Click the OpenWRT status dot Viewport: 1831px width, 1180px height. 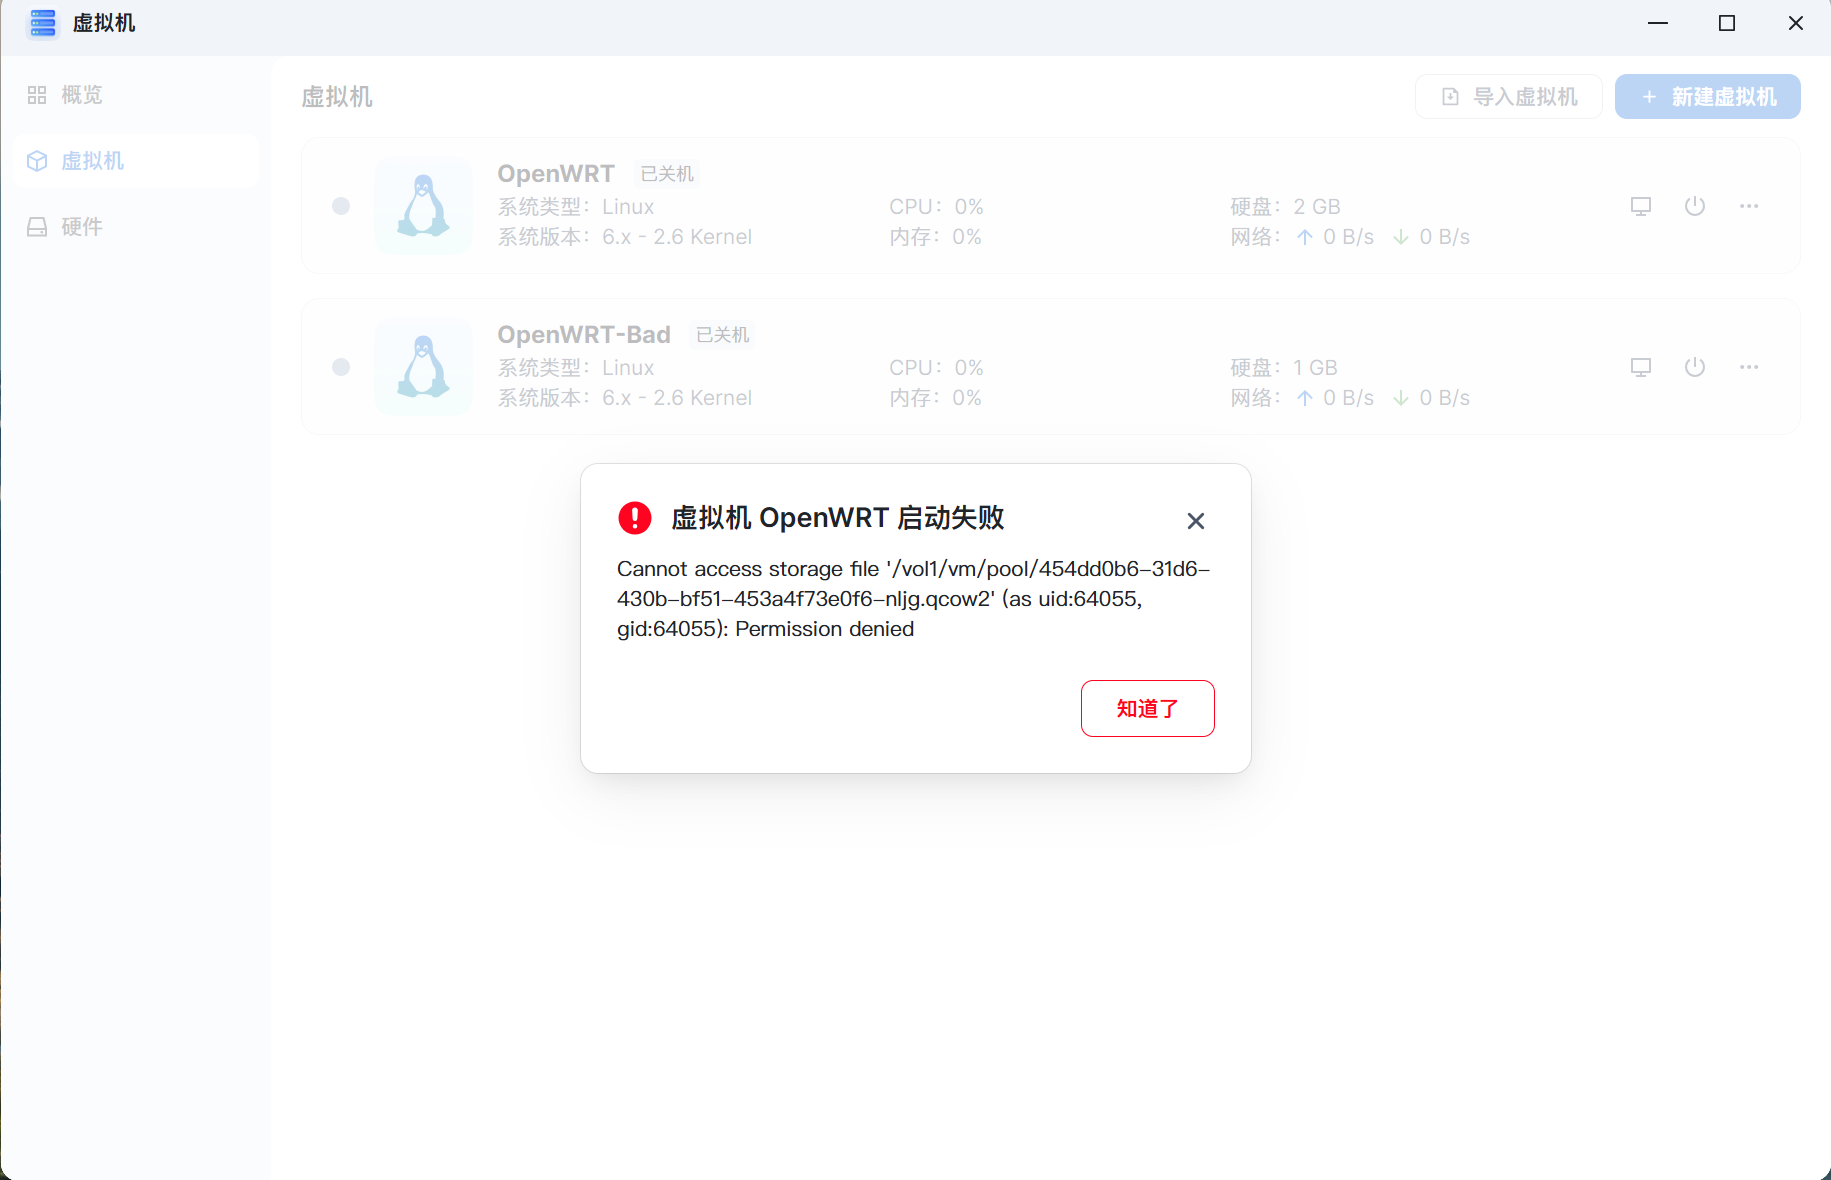click(341, 206)
